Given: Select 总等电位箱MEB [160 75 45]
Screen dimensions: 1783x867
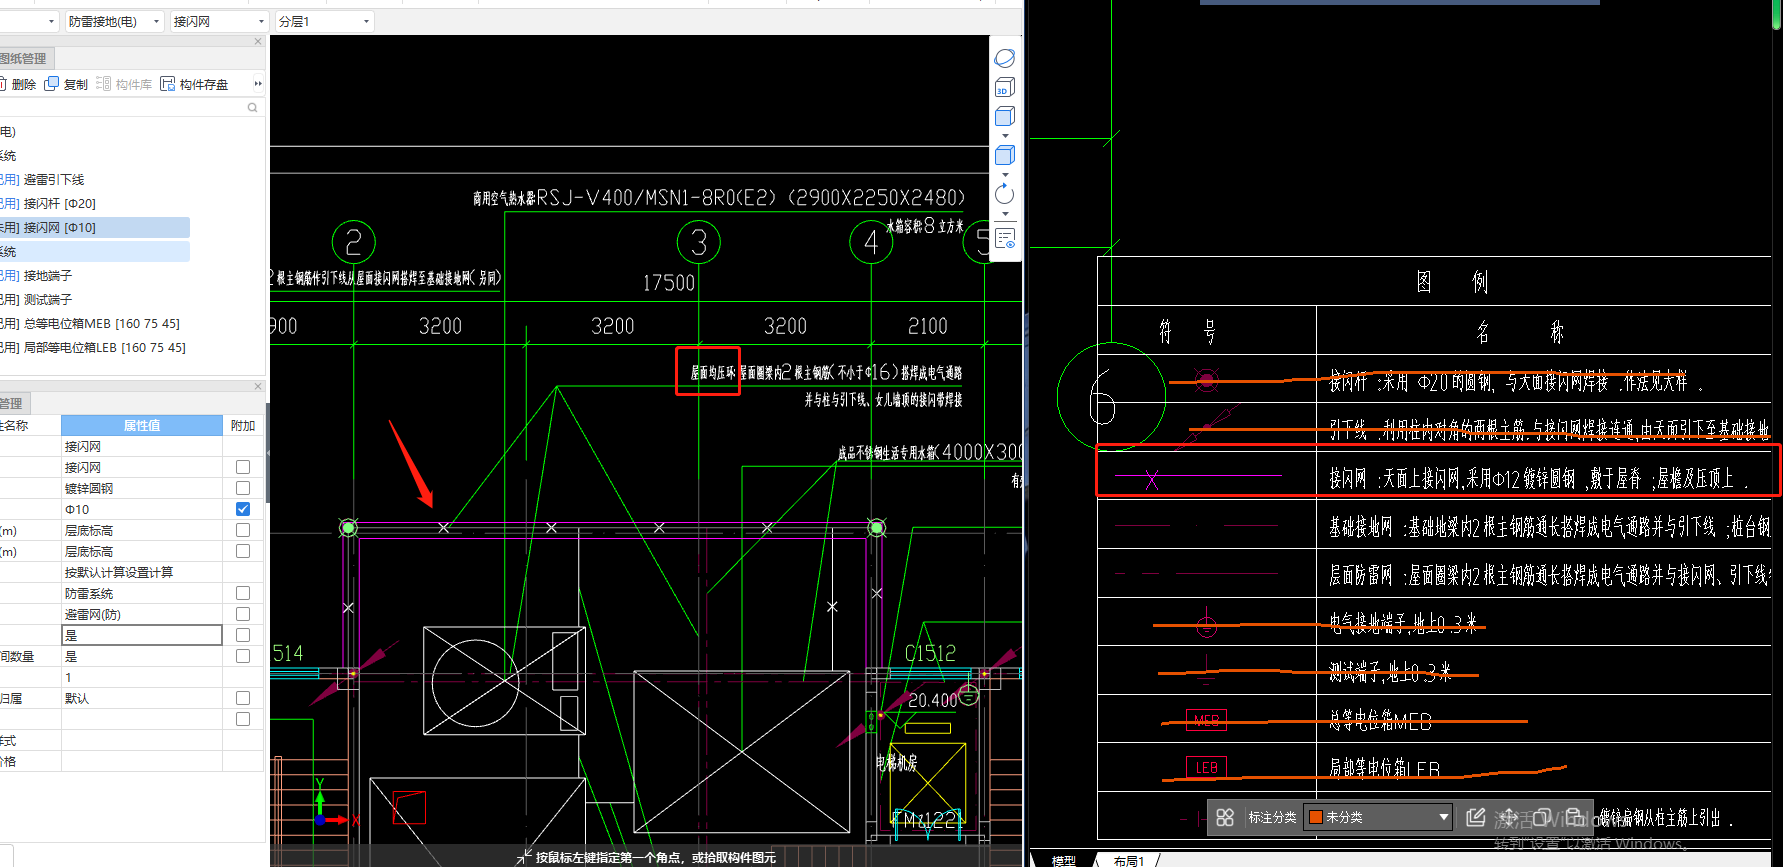Looking at the screenshot, I should pyautogui.click(x=102, y=324).
